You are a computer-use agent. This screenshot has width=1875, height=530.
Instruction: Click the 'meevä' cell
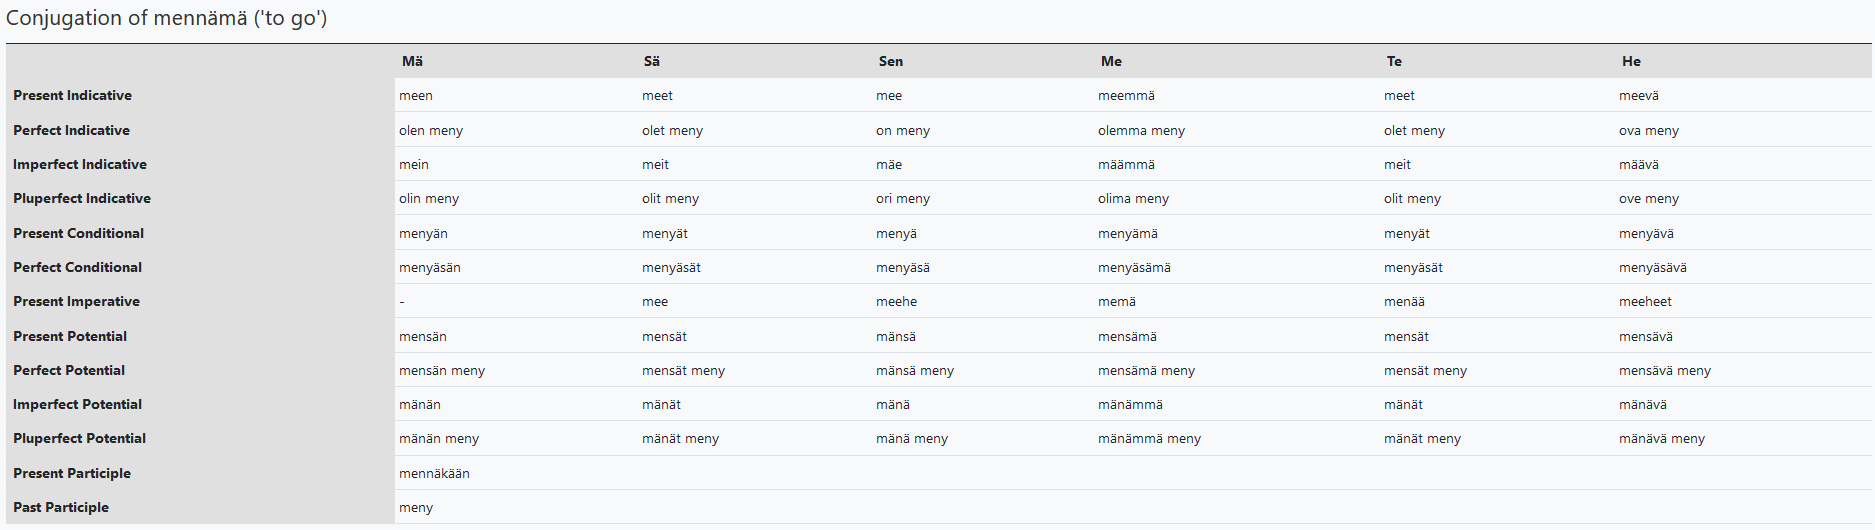tap(1638, 96)
